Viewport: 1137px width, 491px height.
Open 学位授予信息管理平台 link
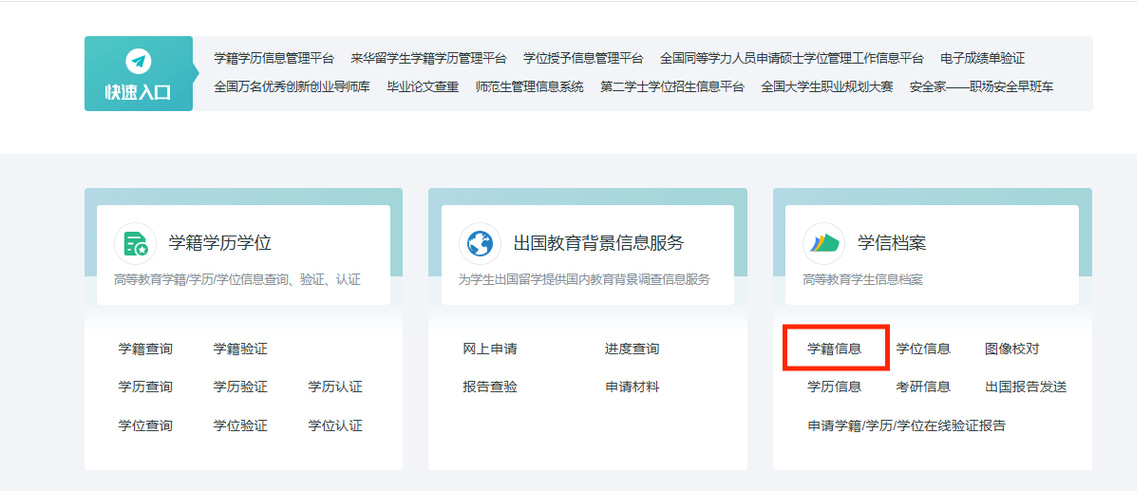click(x=583, y=58)
